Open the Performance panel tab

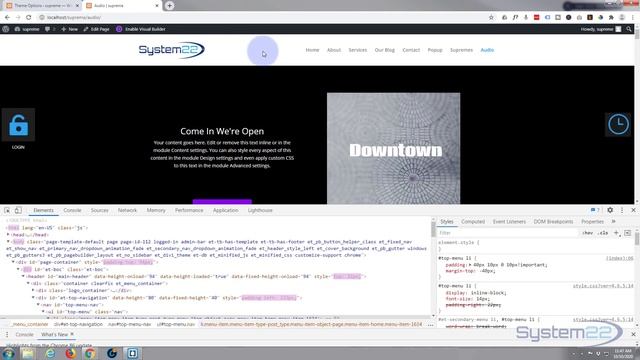pyautogui.click(x=189, y=210)
